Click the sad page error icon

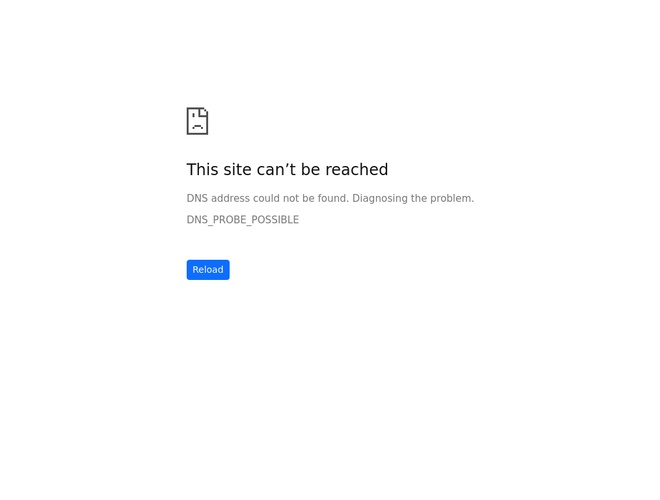click(x=197, y=121)
